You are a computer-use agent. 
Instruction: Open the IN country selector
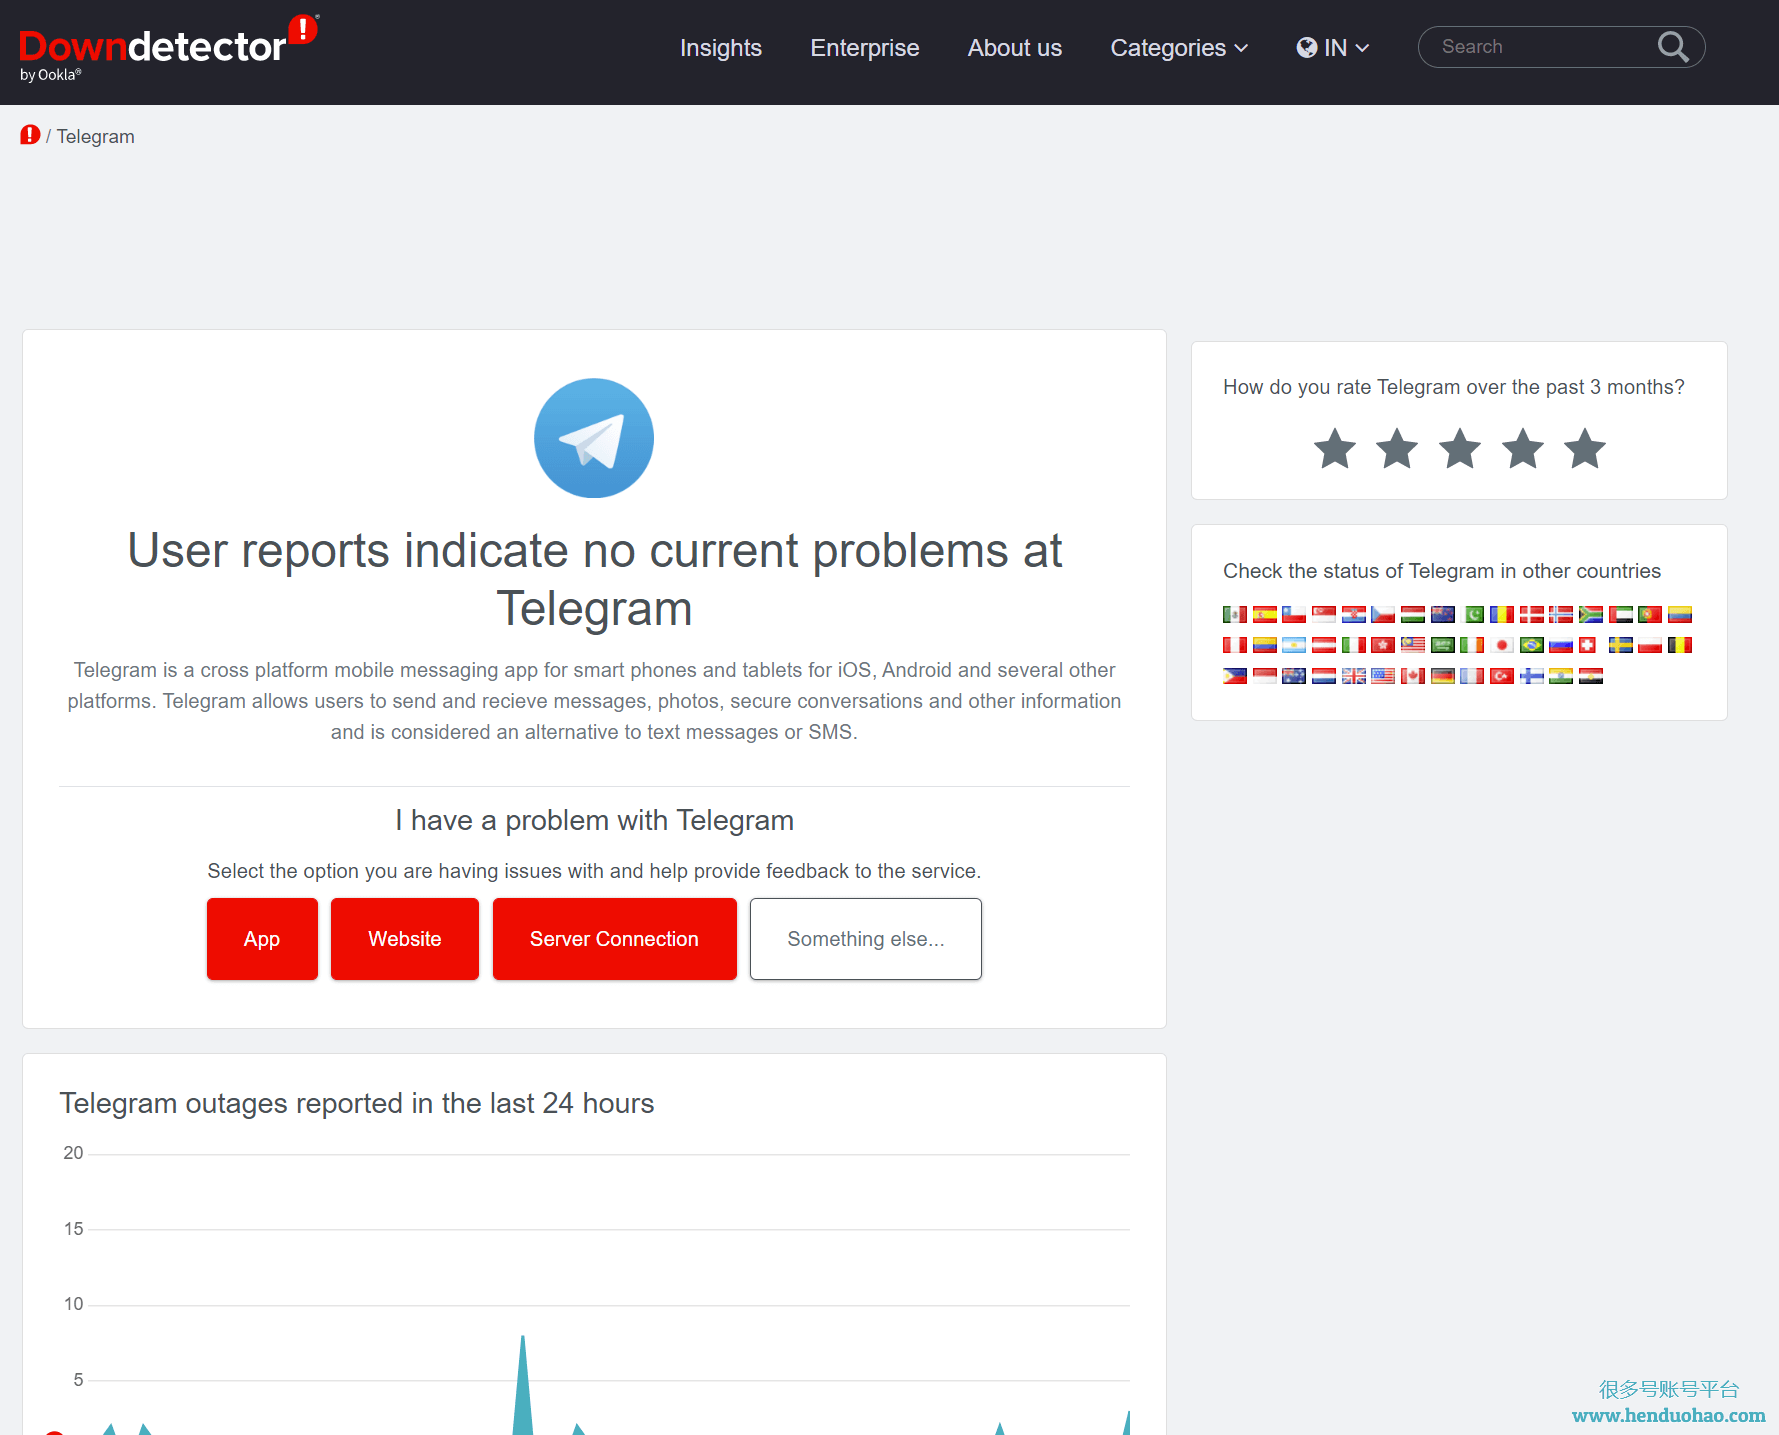click(x=1333, y=48)
